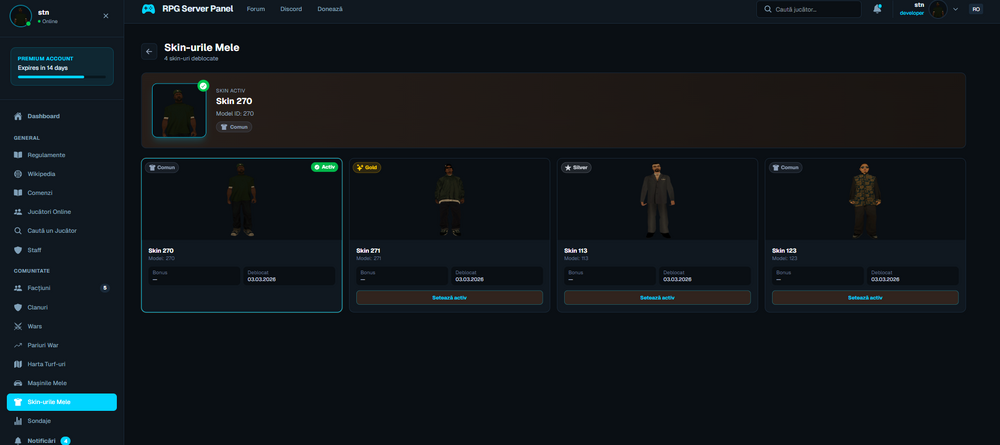Click the Harta Turf-uri map icon
Viewport: 1000px width, 445px height.
(18, 364)
